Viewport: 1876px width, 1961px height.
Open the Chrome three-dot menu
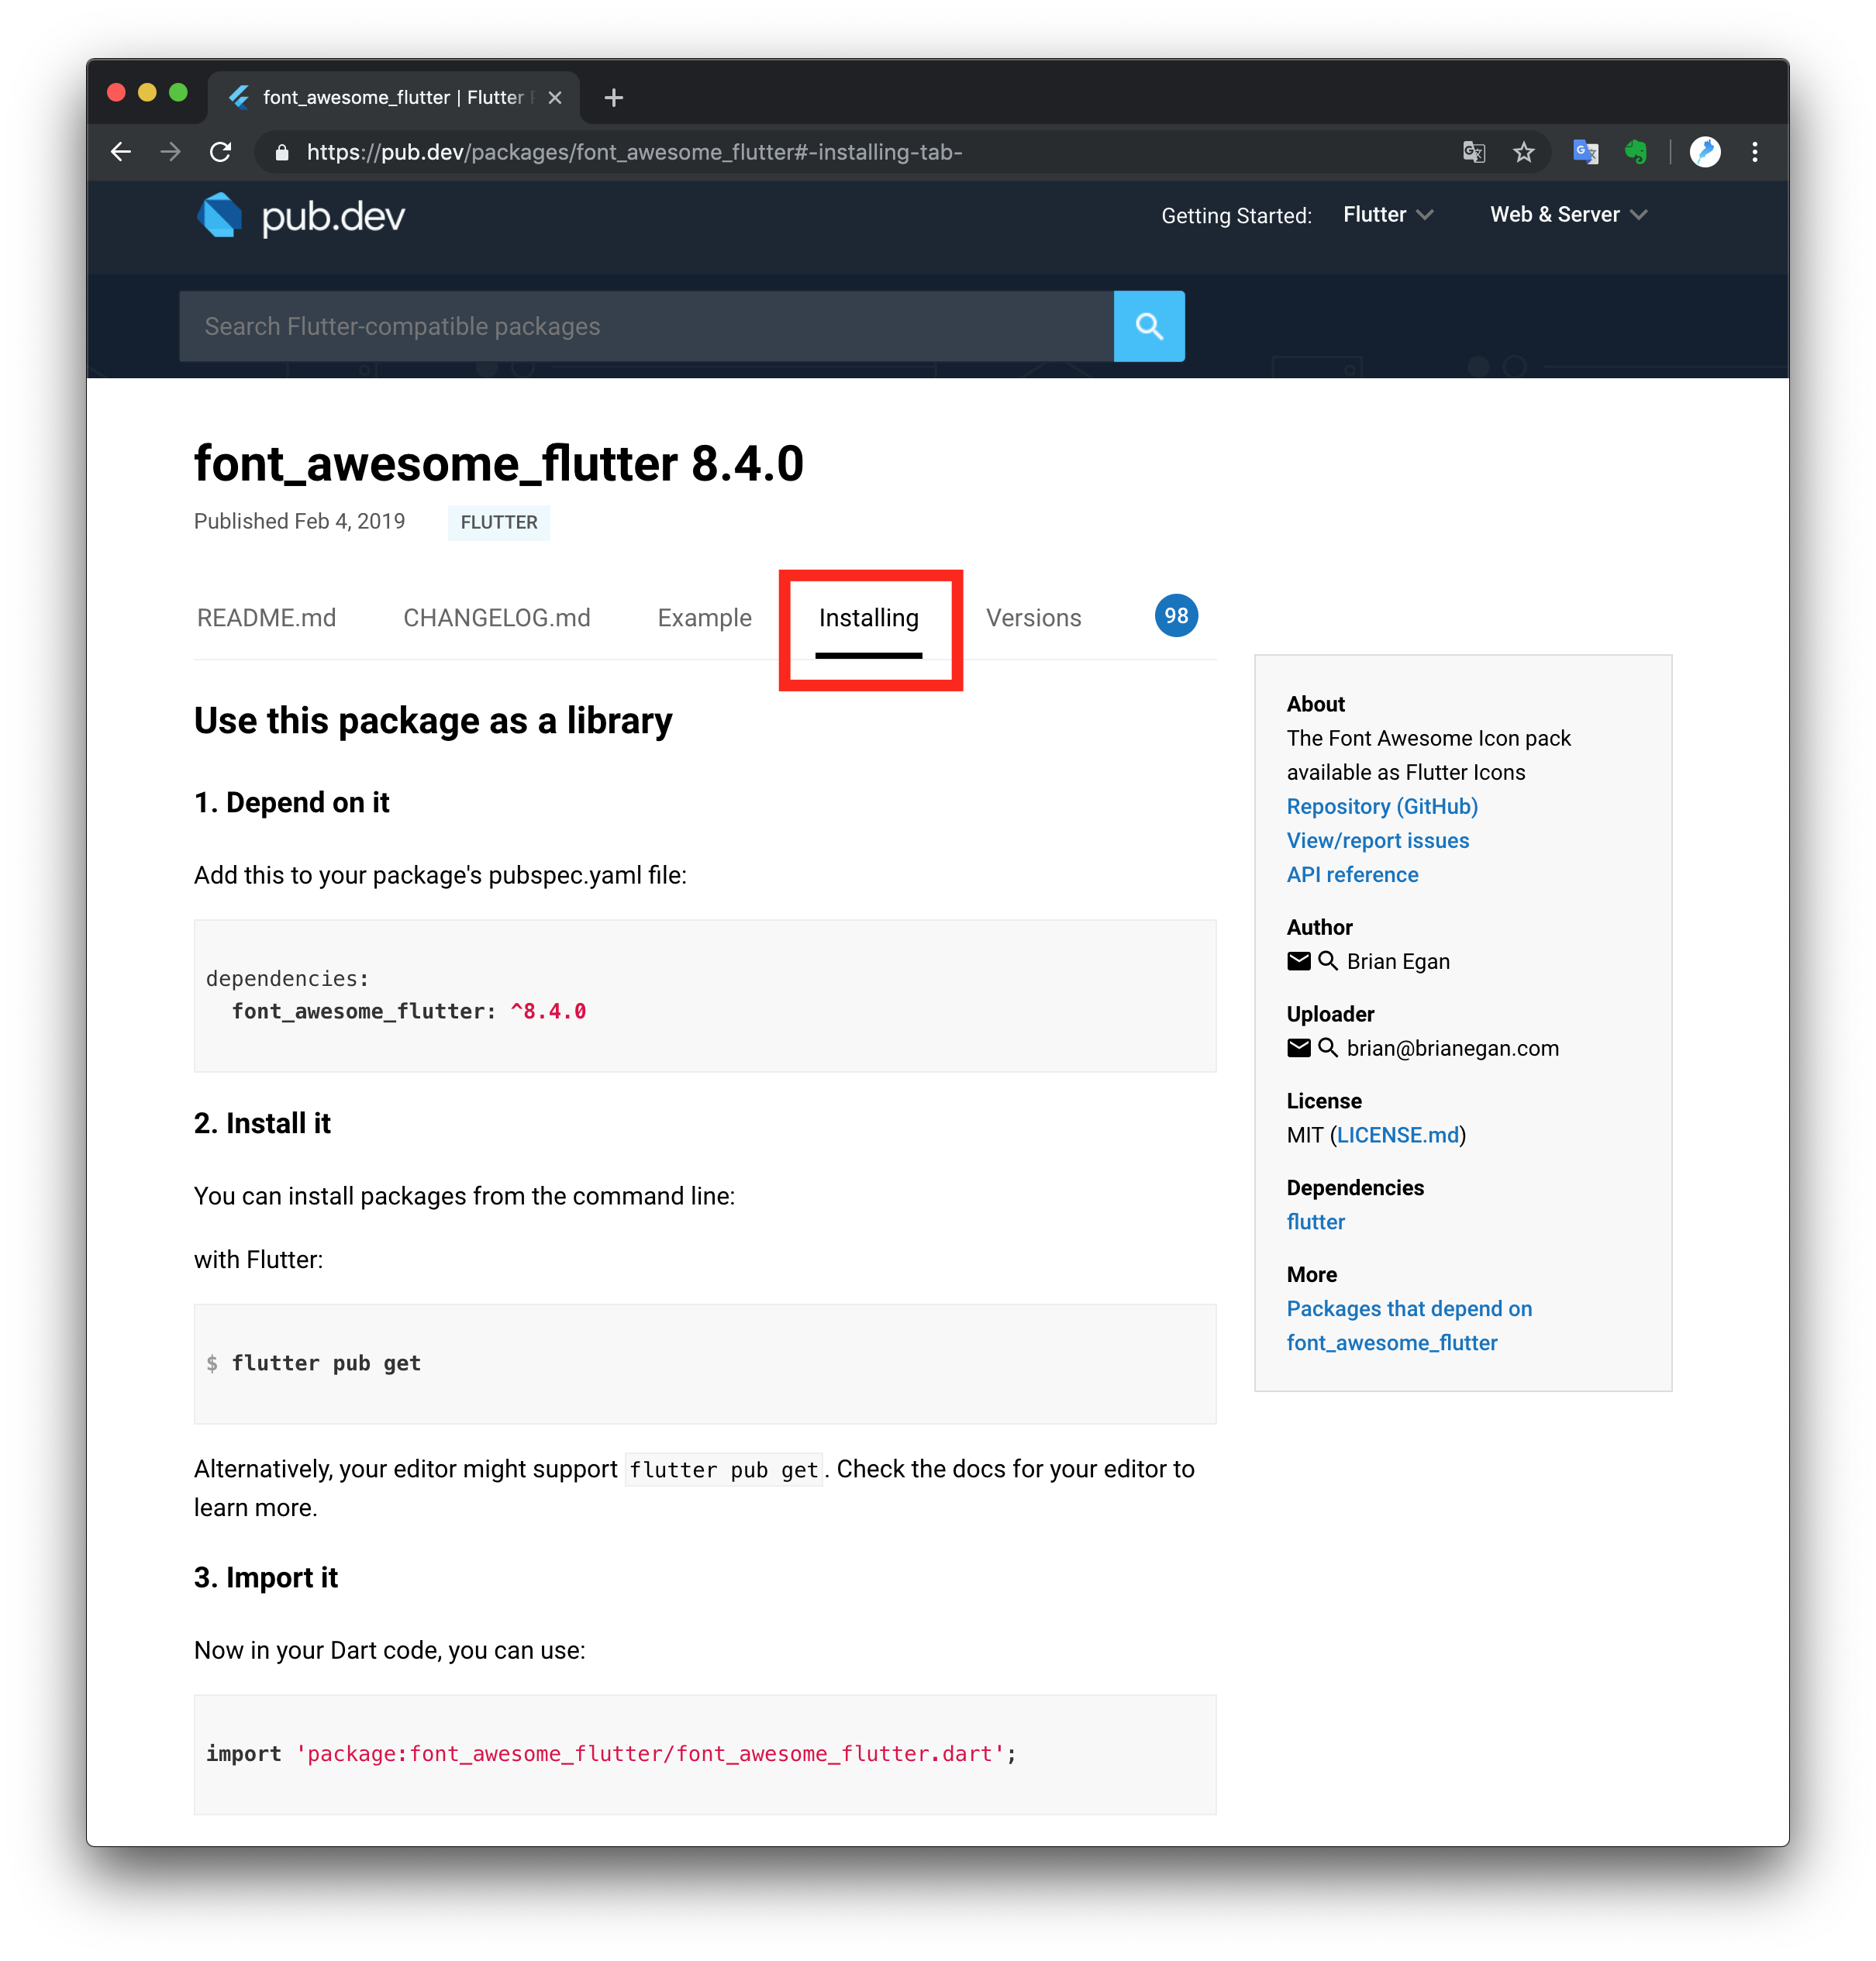[x=1755, y=152]
